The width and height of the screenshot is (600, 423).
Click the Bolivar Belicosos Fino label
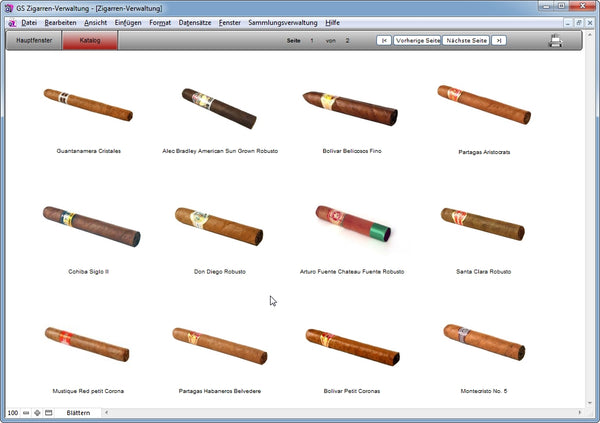click(x=352, y=151)
